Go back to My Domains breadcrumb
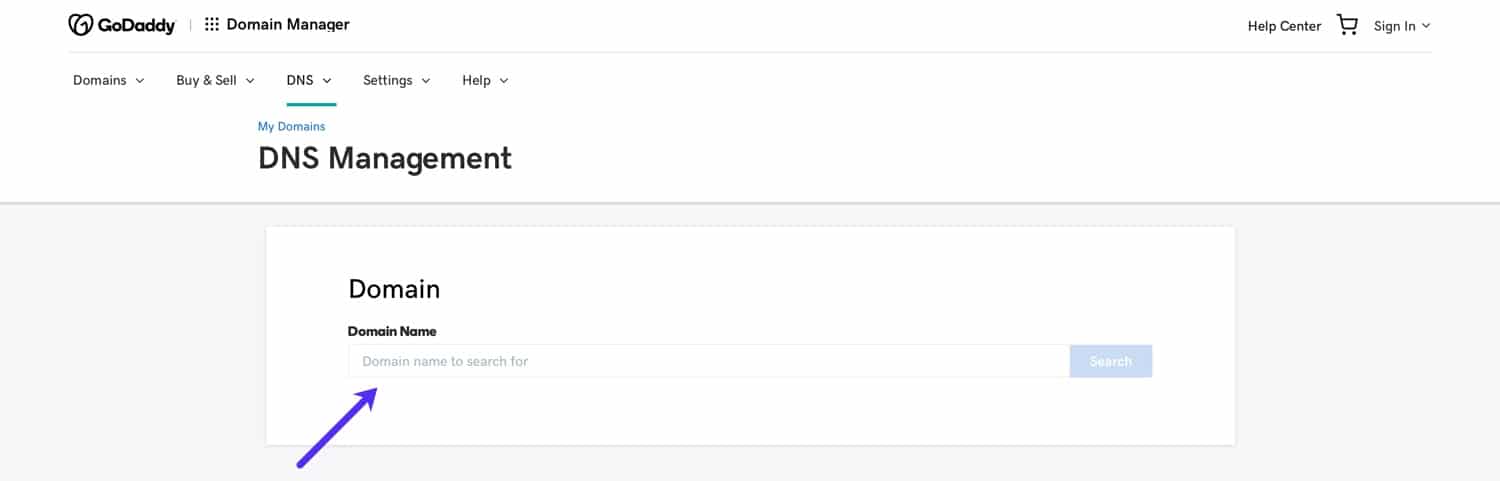 click(x=291, y=127)
